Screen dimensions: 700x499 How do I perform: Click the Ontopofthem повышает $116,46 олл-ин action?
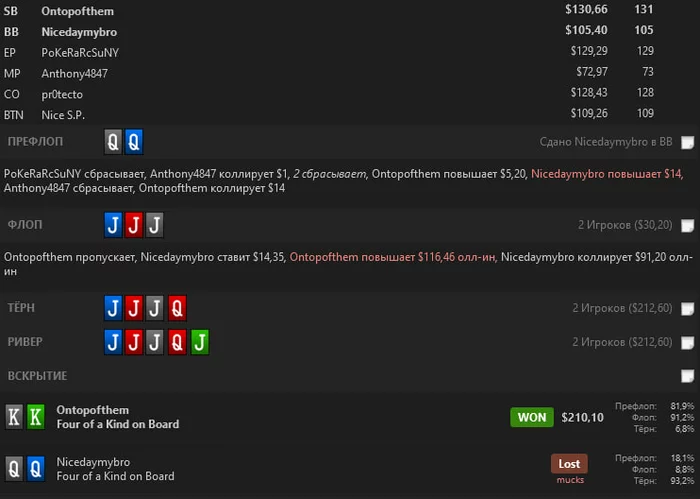point(393,257)
